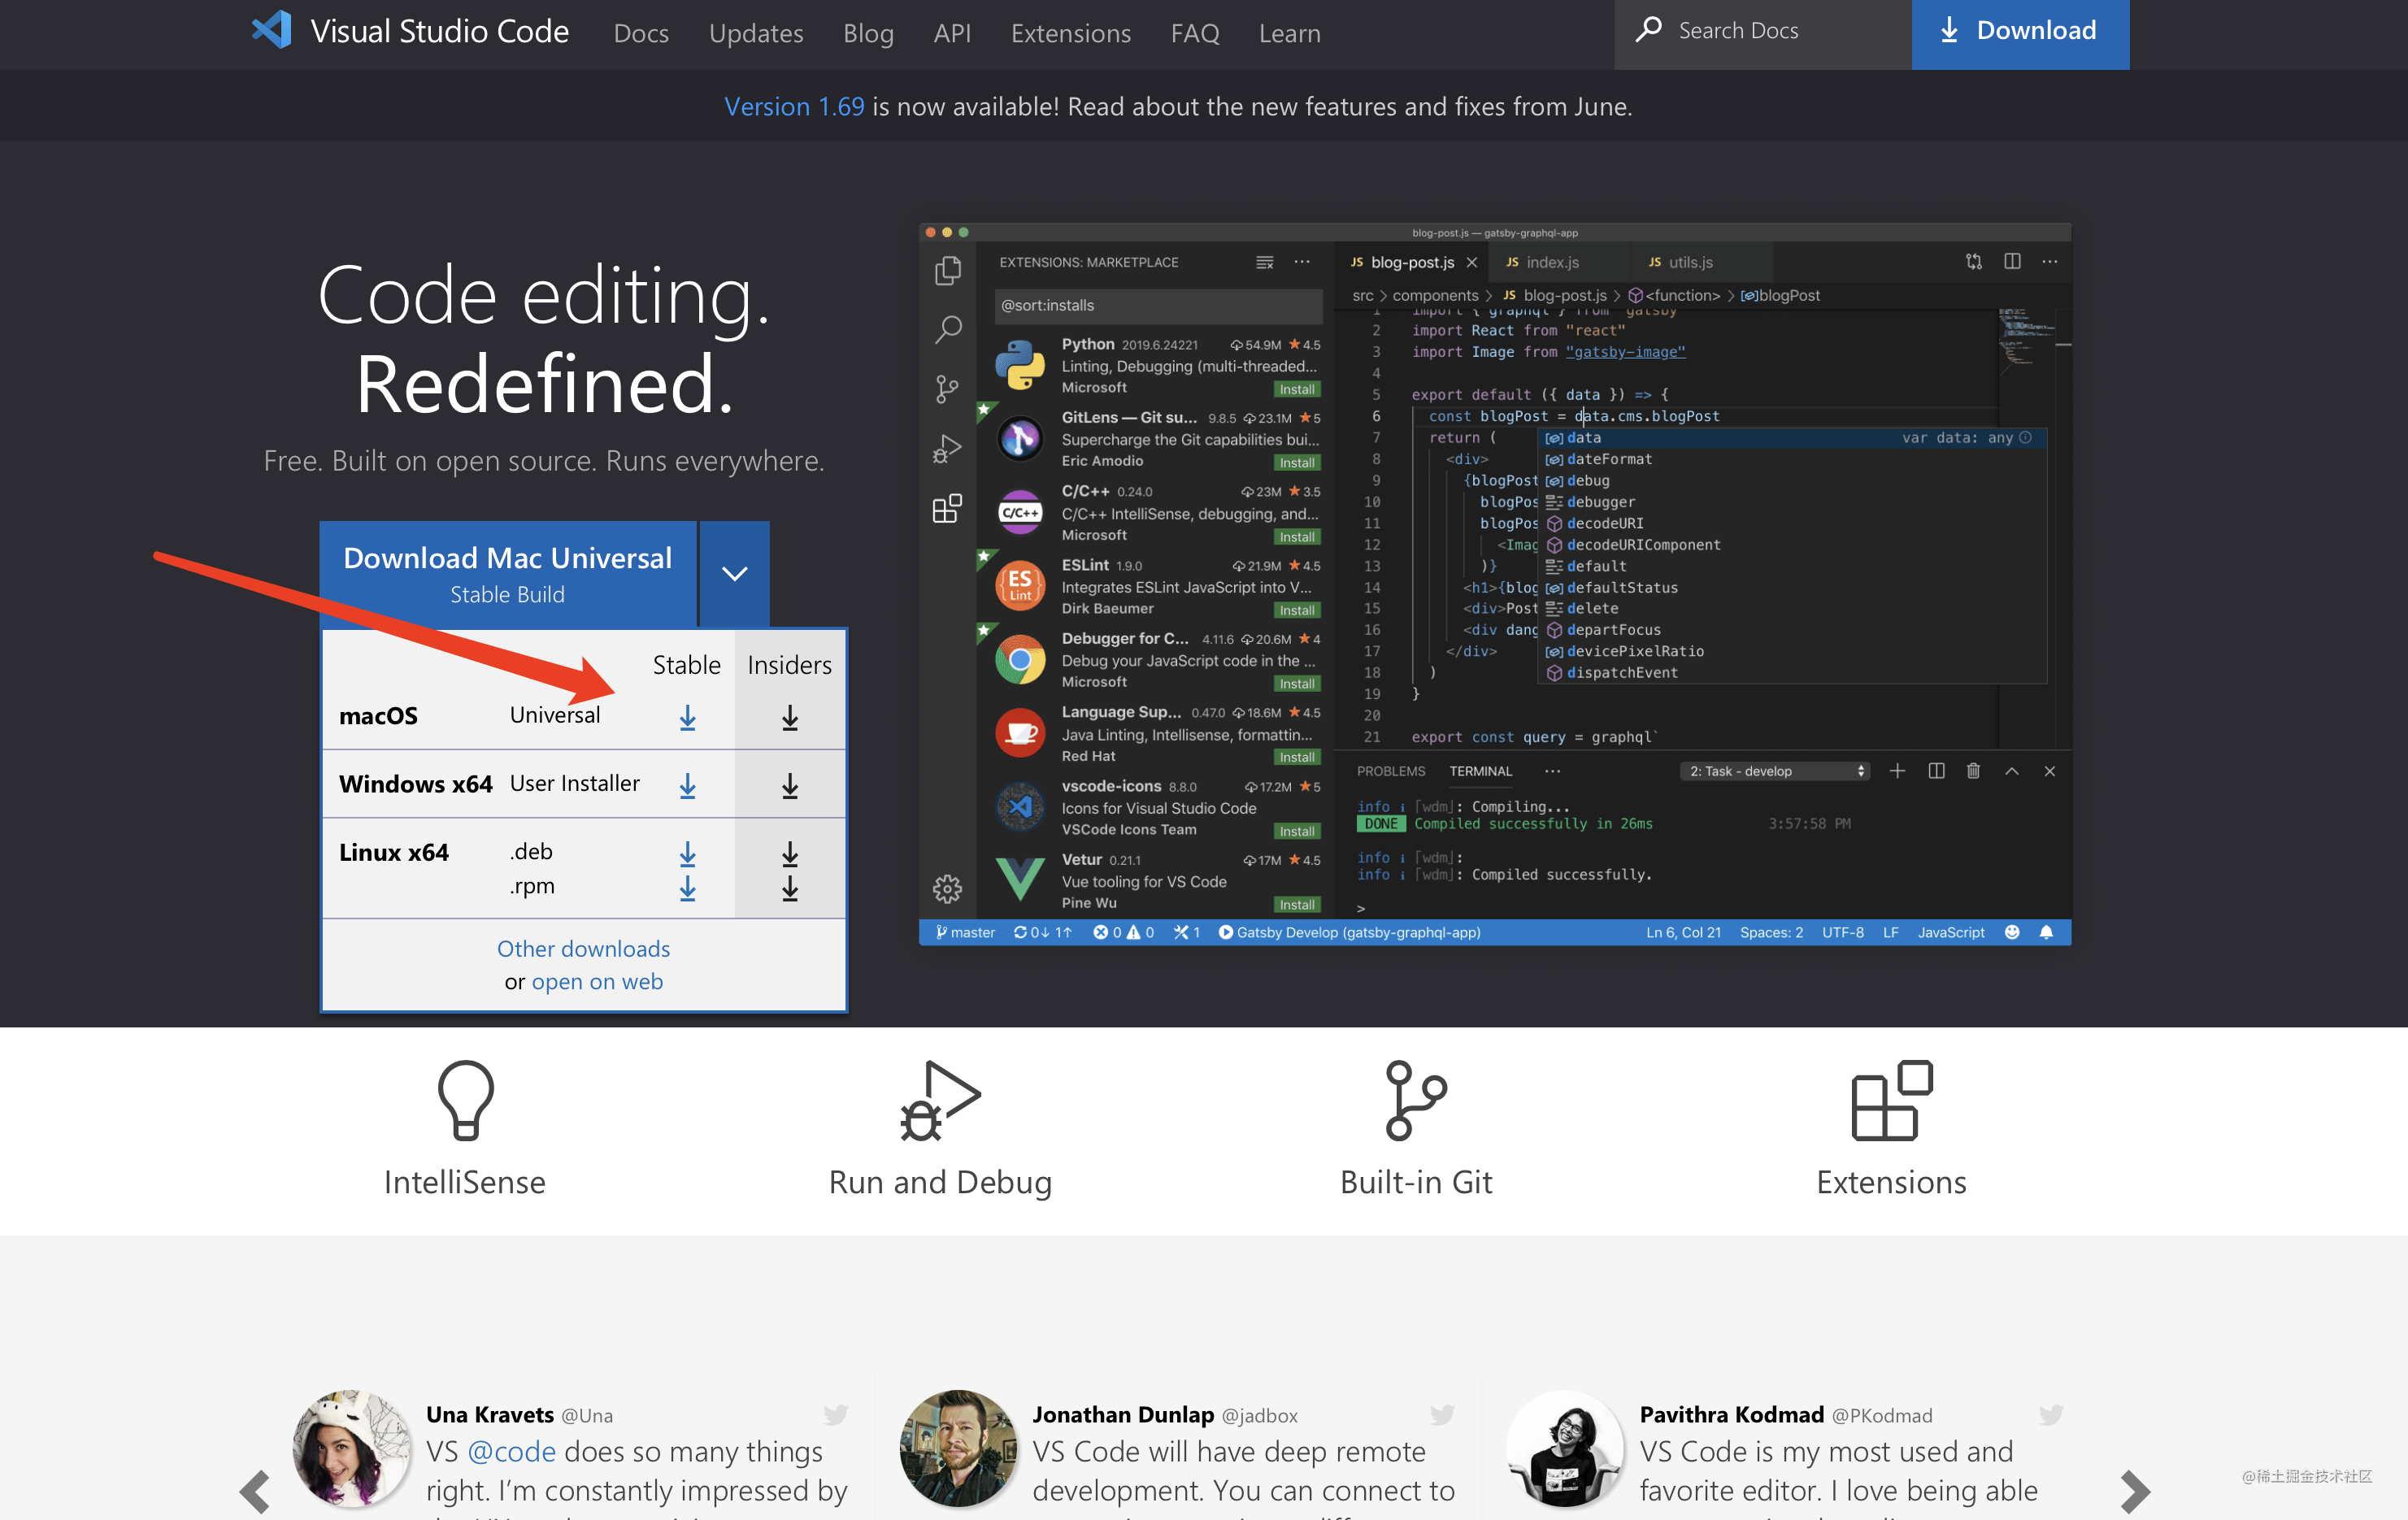Click the Built-in Git branch icon

point(1415,1100)
